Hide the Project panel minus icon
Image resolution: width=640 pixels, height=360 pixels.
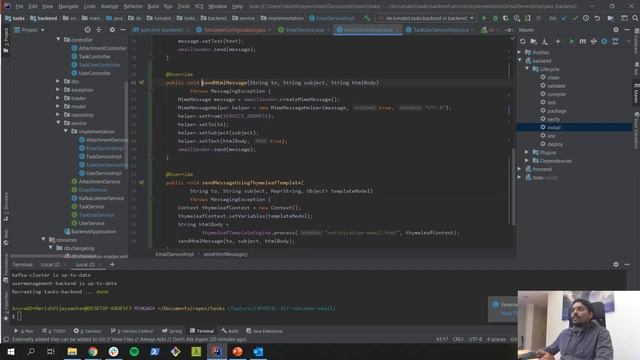tap(123, 30)
